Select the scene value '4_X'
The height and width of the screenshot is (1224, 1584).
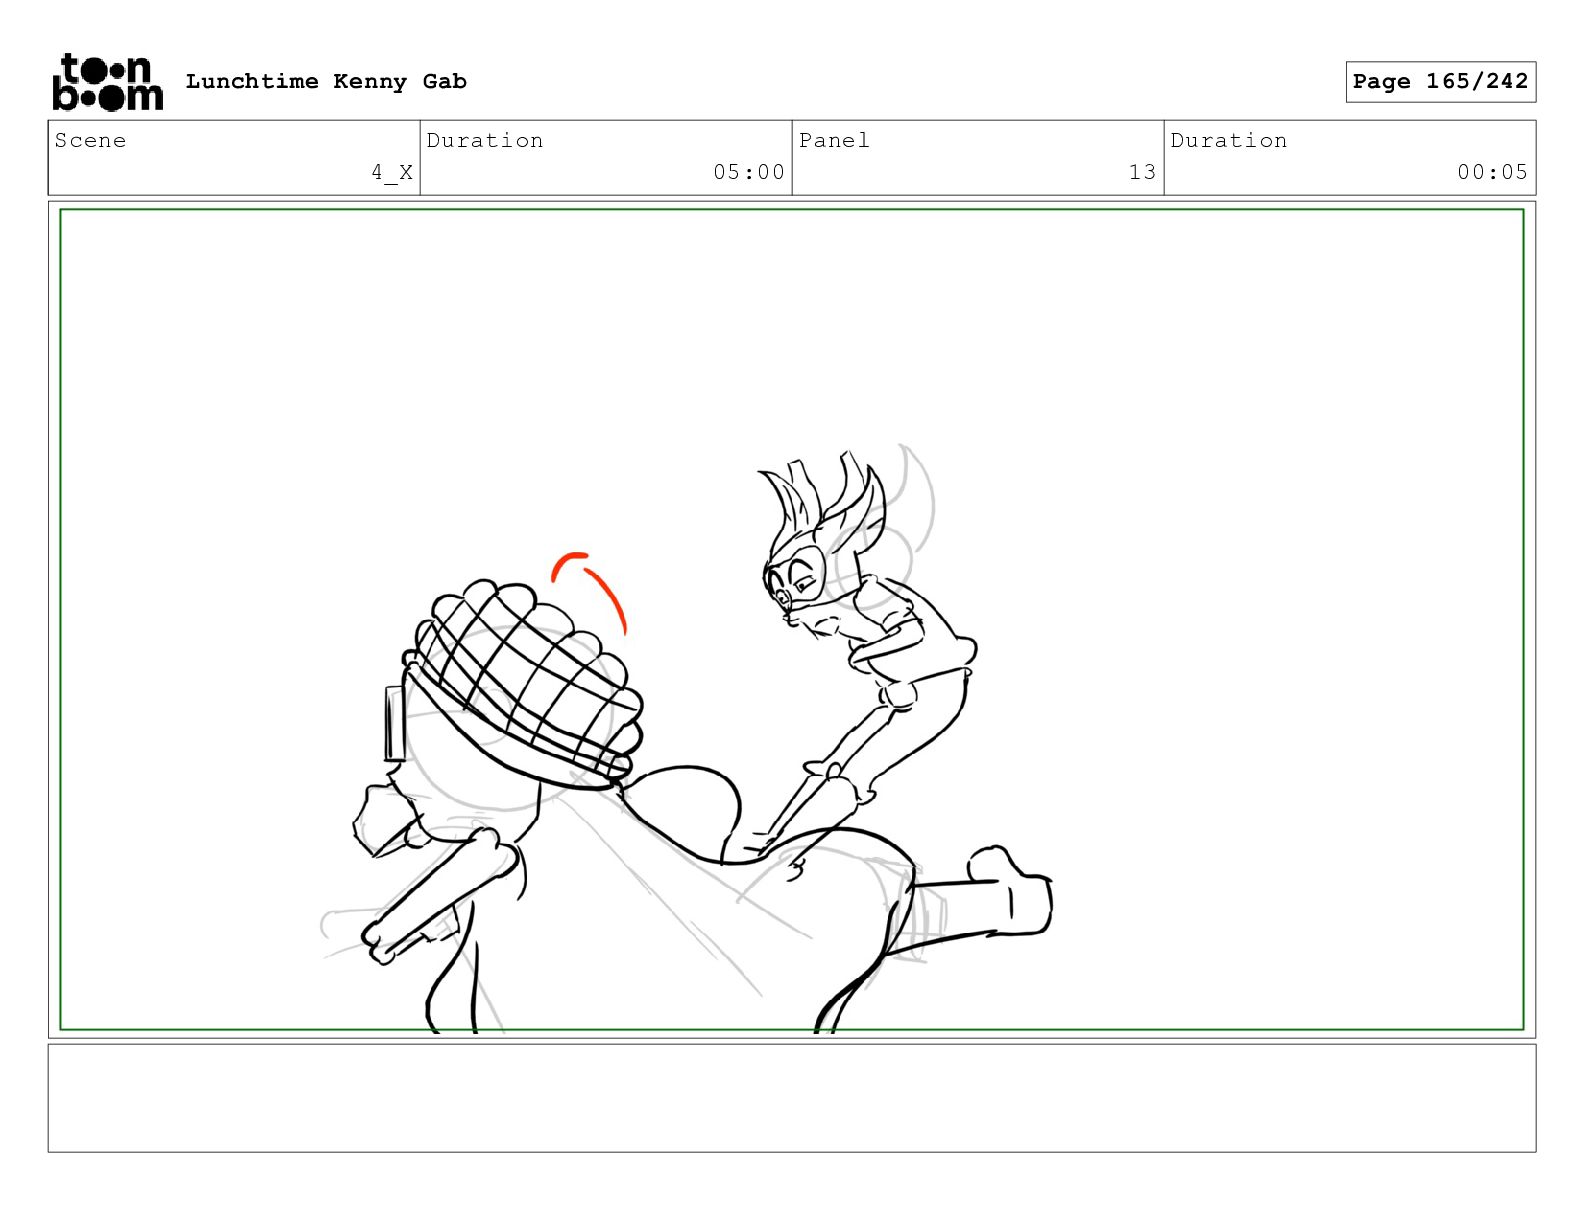(x=392, y=173)
